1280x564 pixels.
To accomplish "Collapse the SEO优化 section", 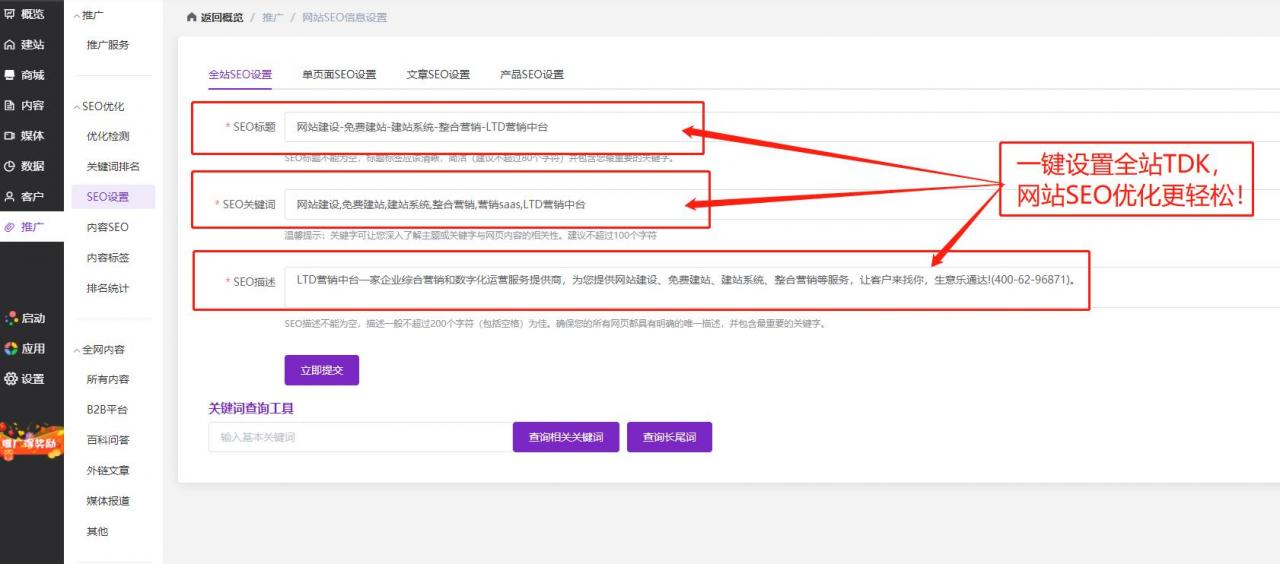I will 77,107.
